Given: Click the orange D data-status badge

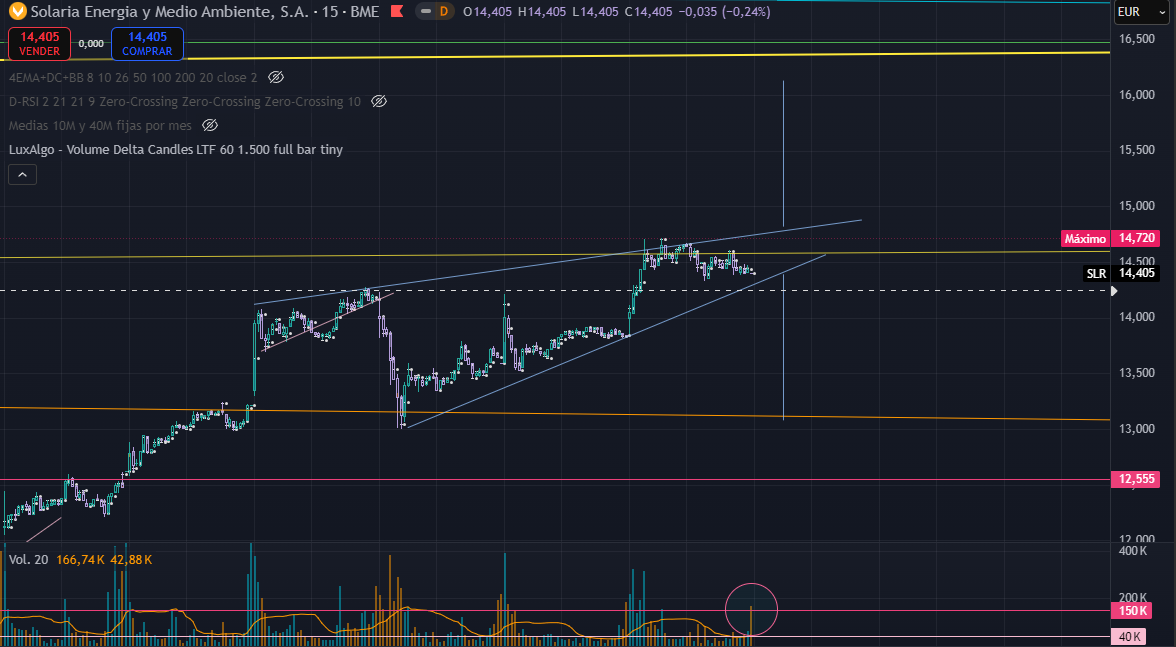Looking at the screenshot, I should (x=442, y=12).
